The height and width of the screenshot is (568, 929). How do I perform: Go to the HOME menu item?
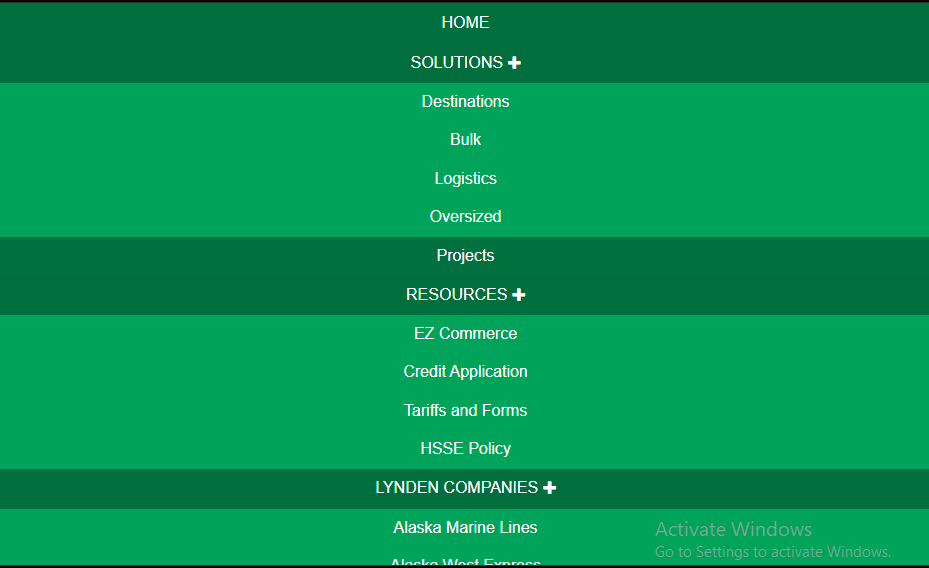tap(465, 22)
